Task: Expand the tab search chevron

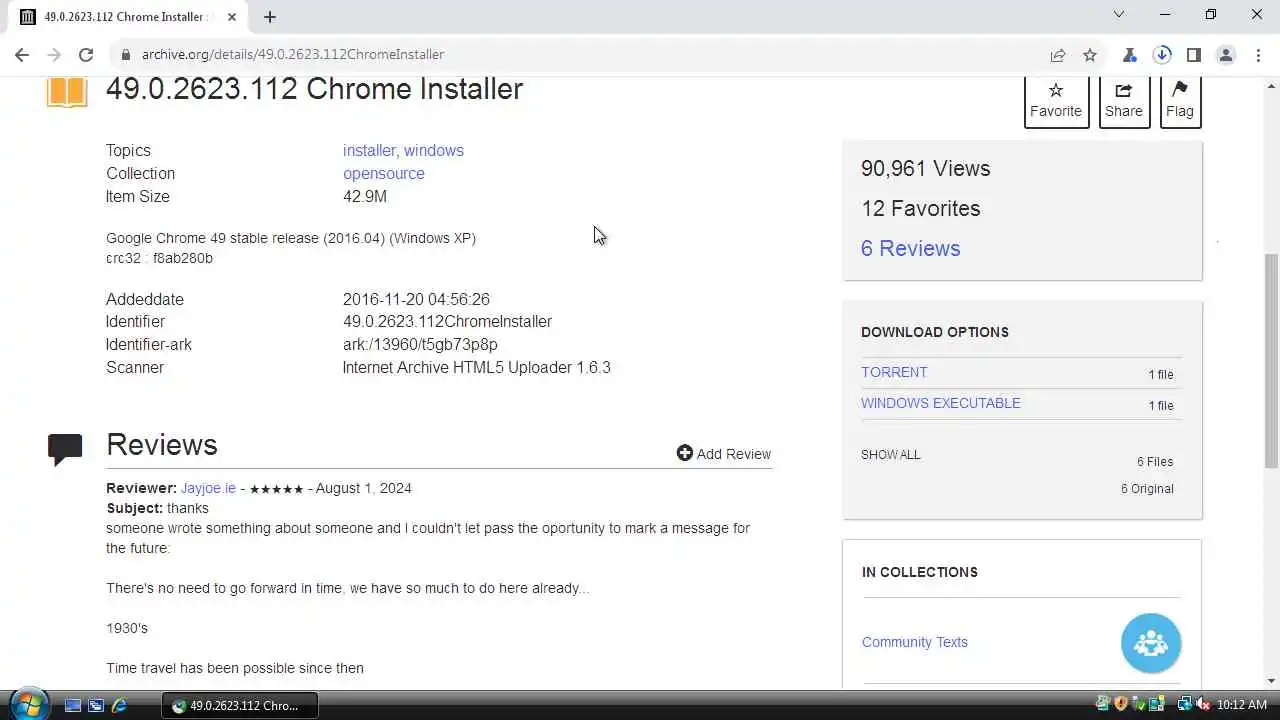Action: tap(1119, 14)
